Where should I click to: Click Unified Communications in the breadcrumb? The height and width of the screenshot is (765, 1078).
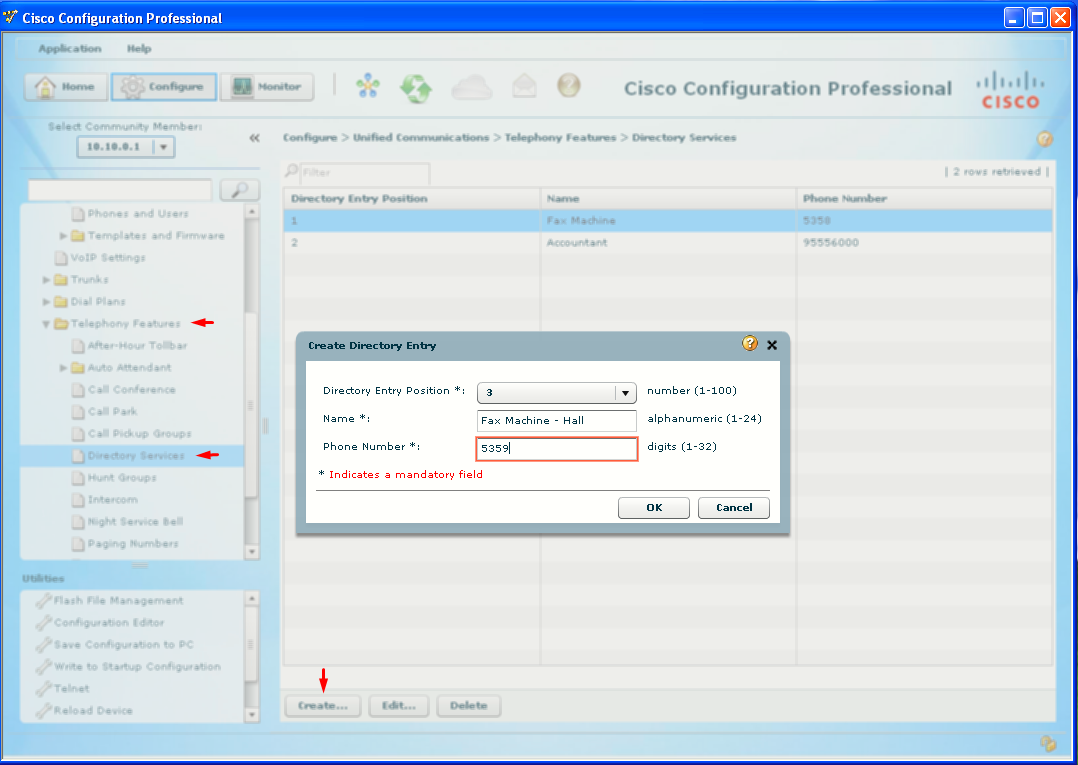coord(421,137)
